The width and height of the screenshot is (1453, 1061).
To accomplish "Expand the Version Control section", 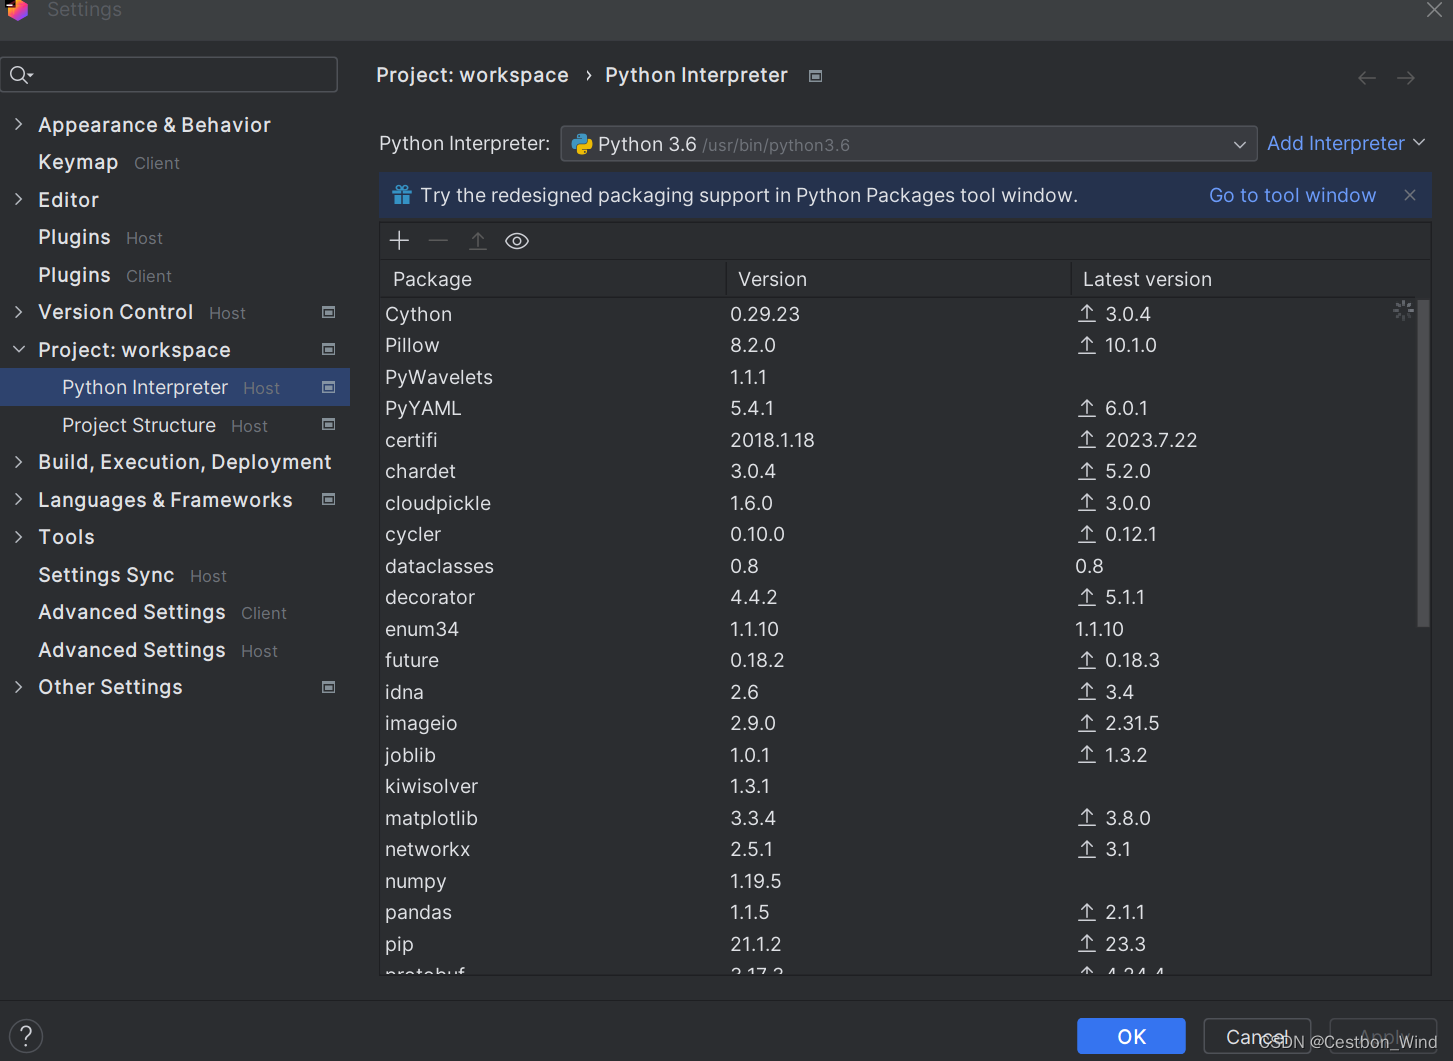I will click(18, 312).
